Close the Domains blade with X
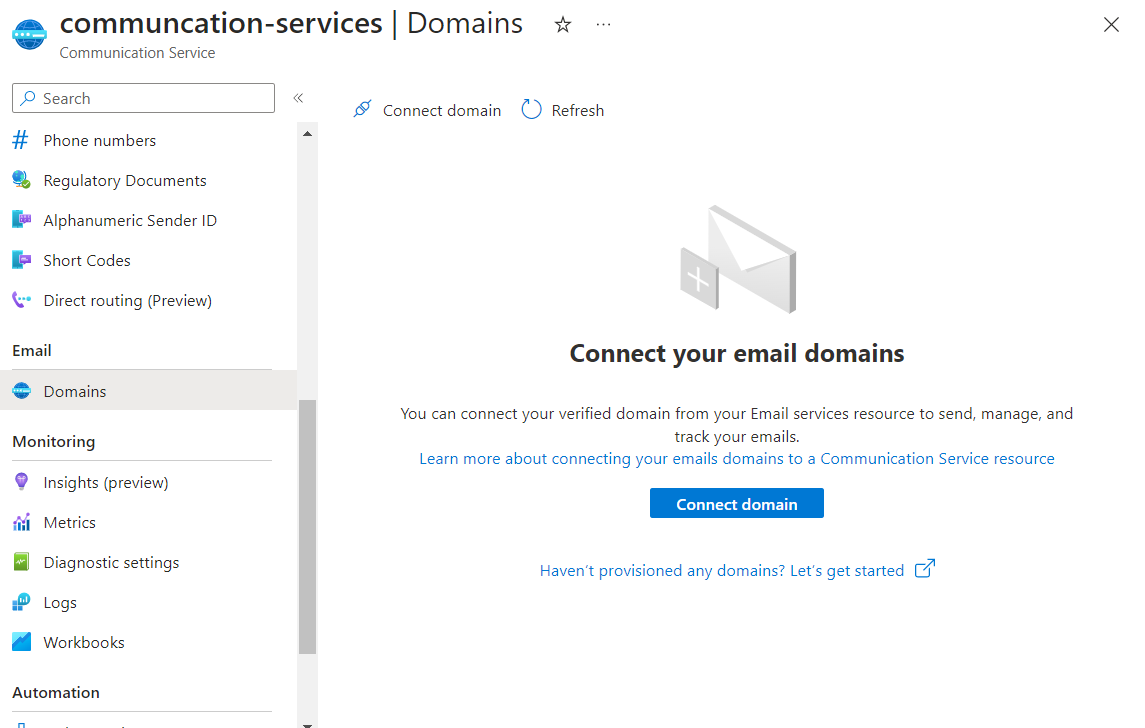Viewport: 1145px width, 728px height. click(1111, 25)
